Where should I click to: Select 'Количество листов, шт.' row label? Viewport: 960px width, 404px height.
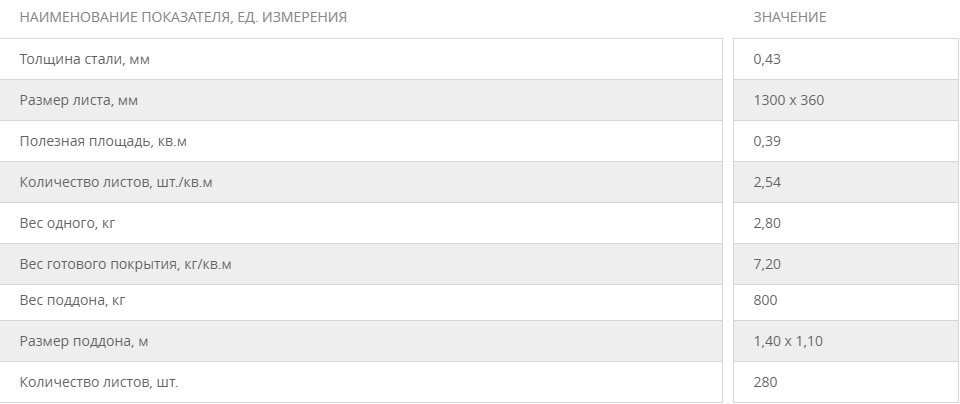pyautogui.click(x=99, y=383)
